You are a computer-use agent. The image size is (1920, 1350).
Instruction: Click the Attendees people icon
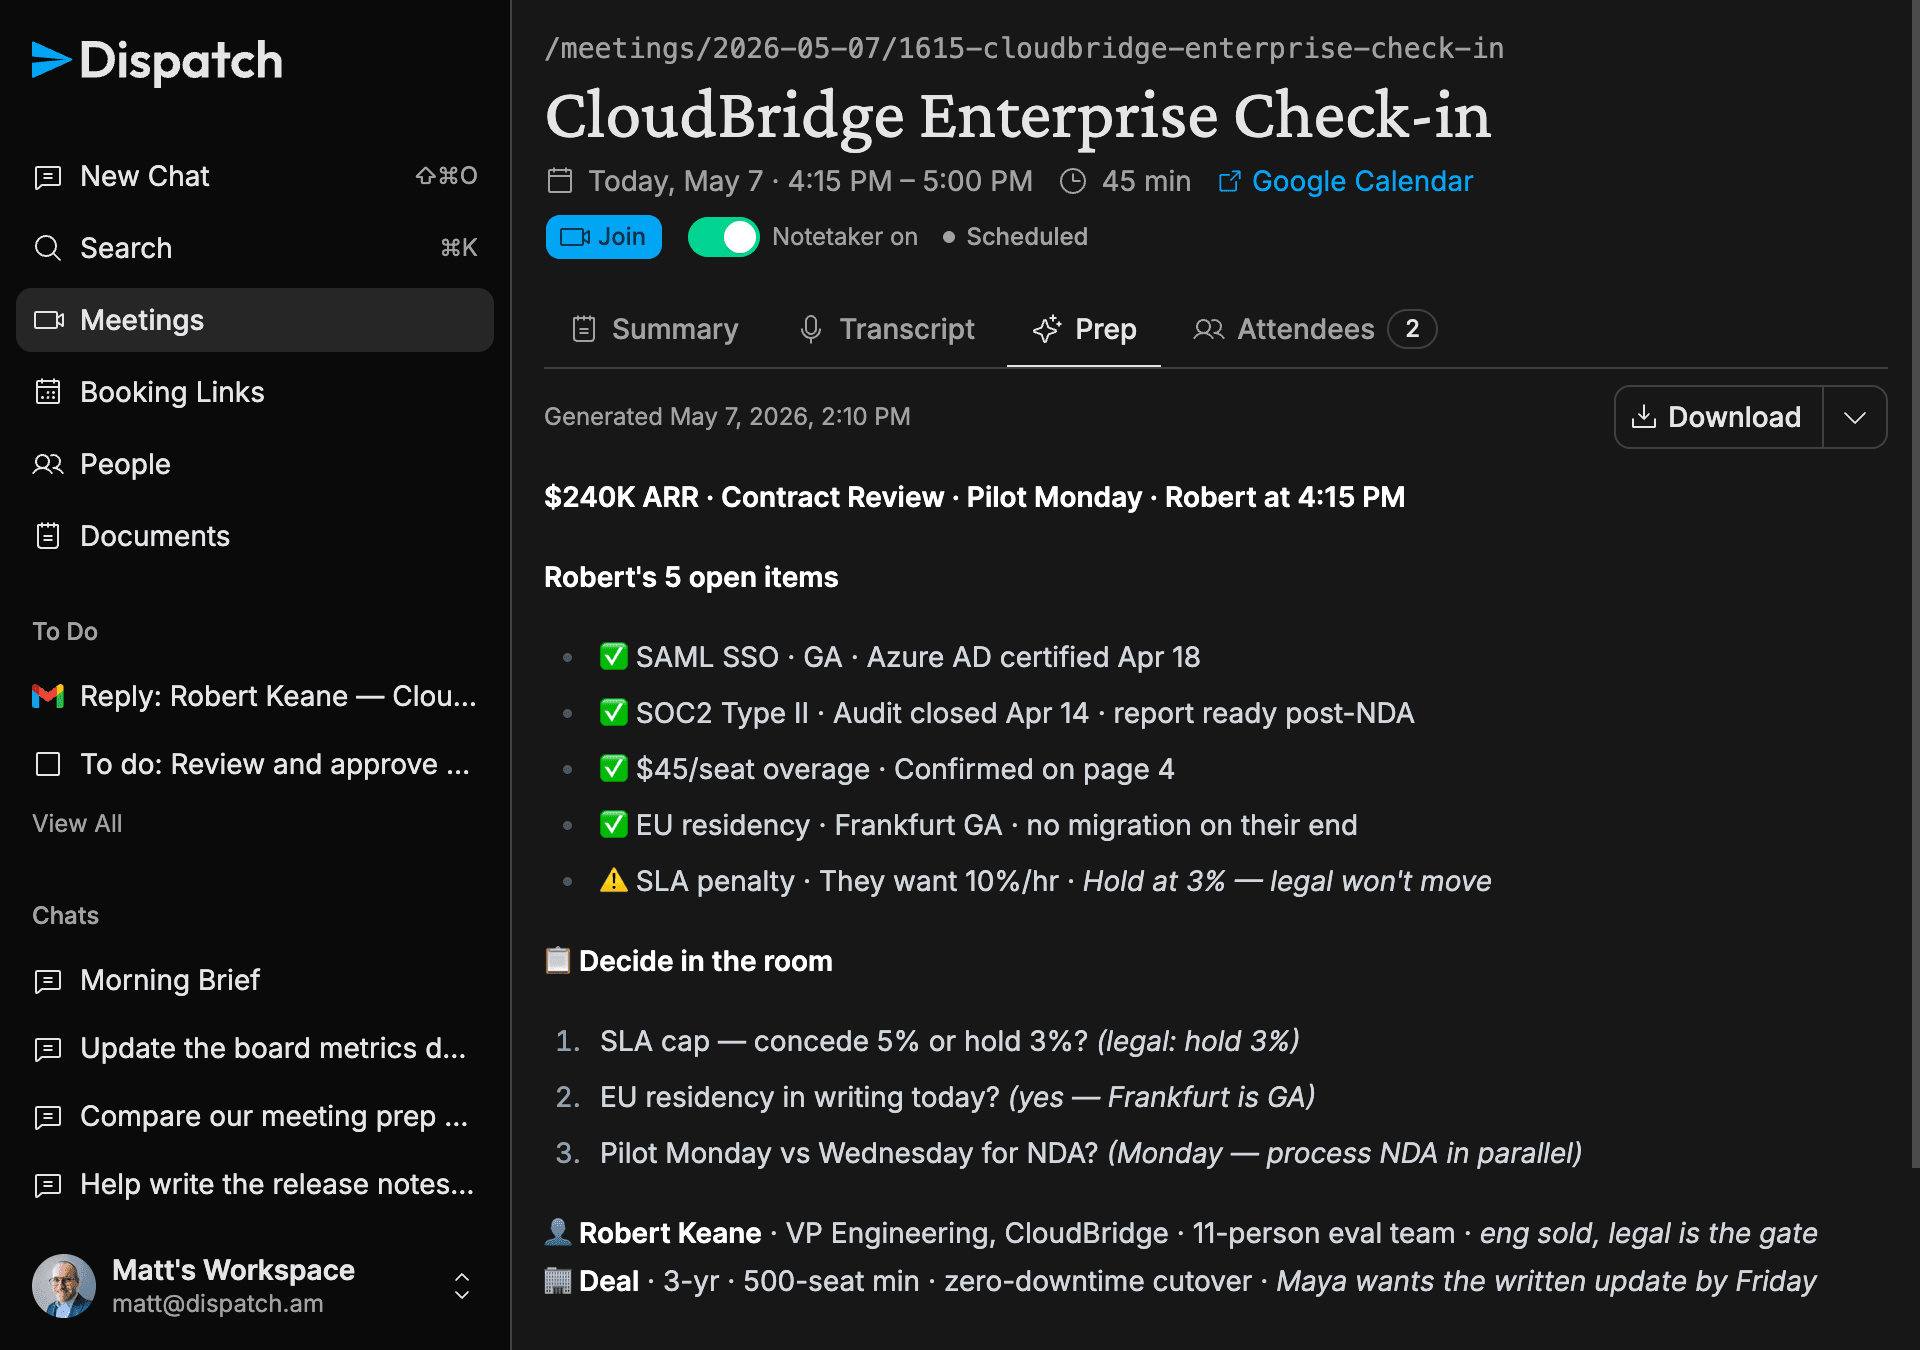[x=1209, y=329]
